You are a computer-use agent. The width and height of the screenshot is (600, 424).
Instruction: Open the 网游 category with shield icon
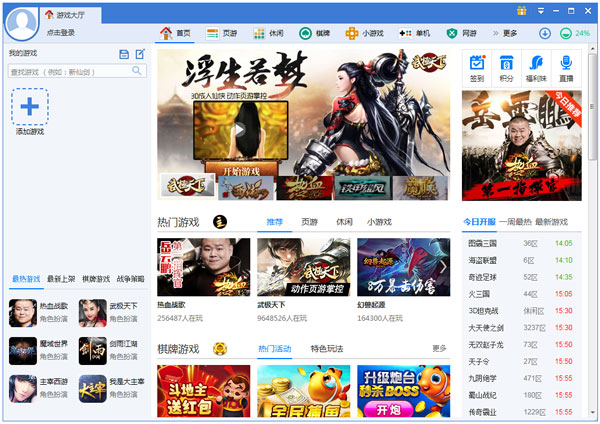461,33
